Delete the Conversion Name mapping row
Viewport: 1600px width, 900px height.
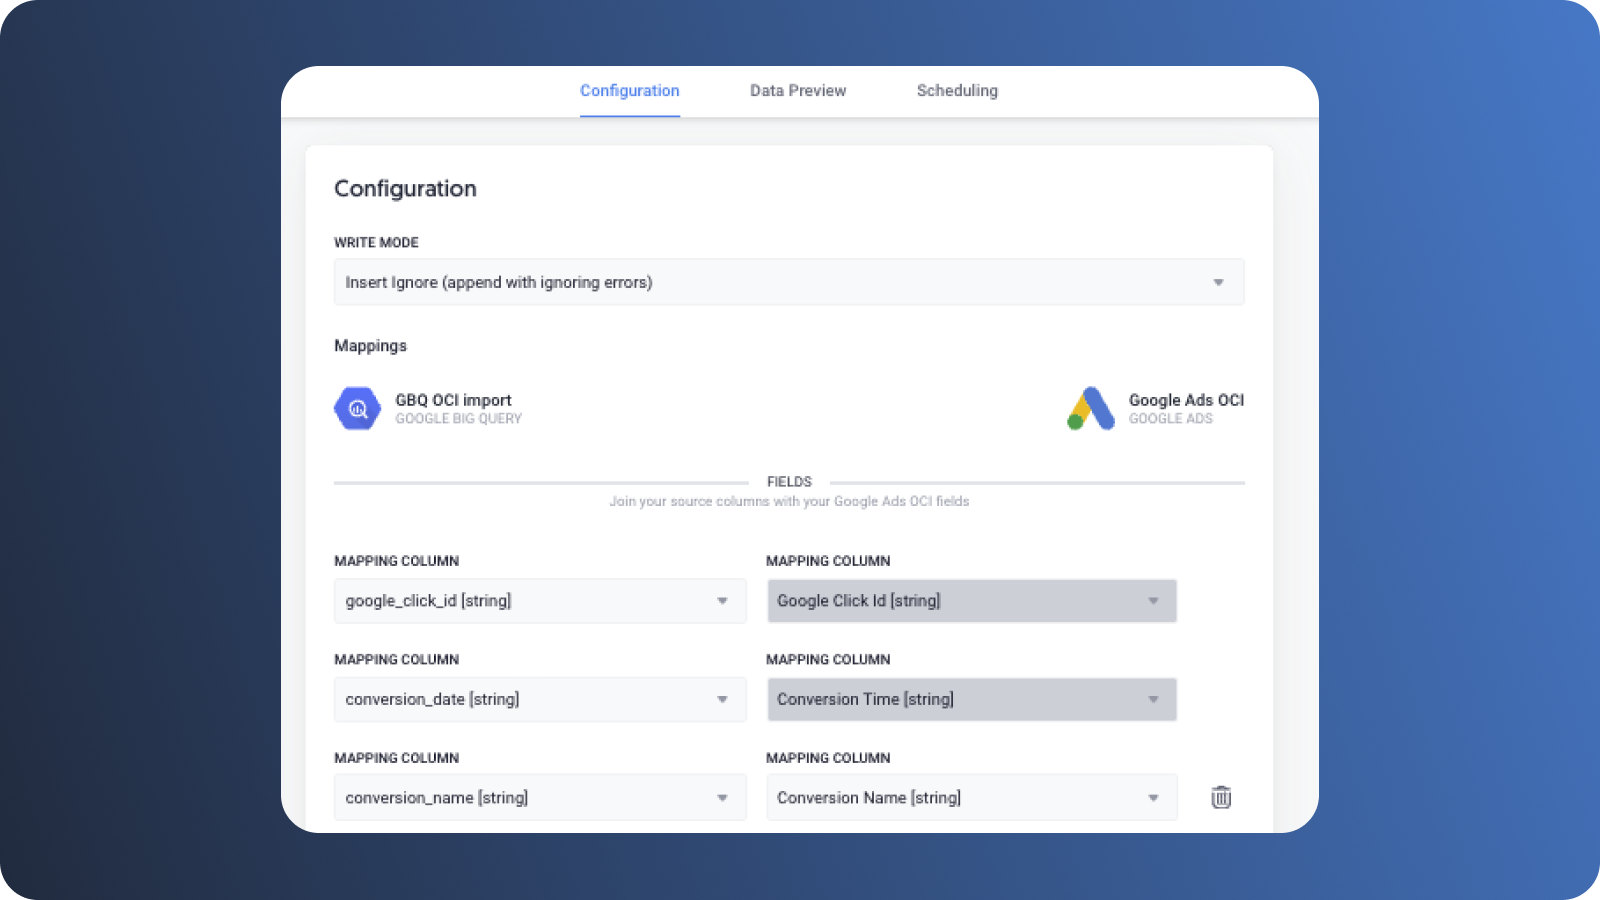1221,797
